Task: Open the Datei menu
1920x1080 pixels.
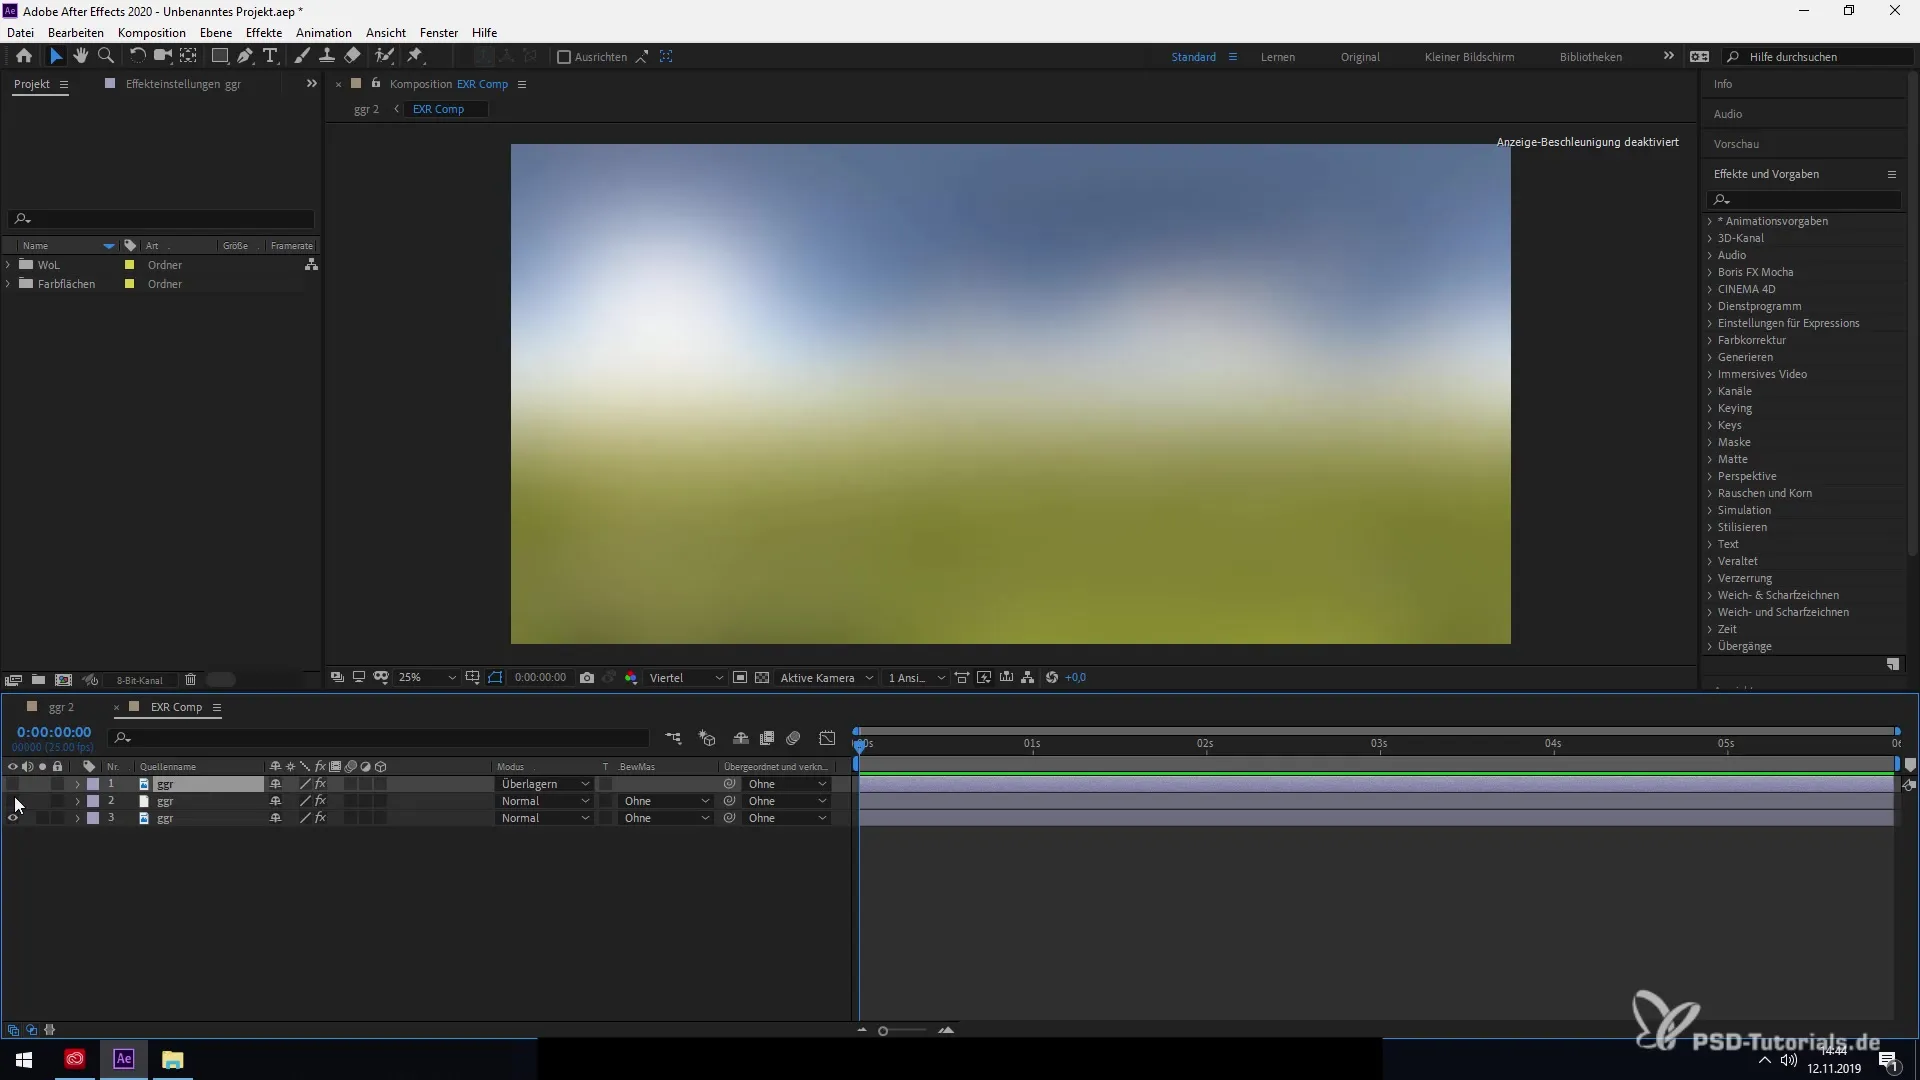Action: pyautogui.click(x=20, y=32)
